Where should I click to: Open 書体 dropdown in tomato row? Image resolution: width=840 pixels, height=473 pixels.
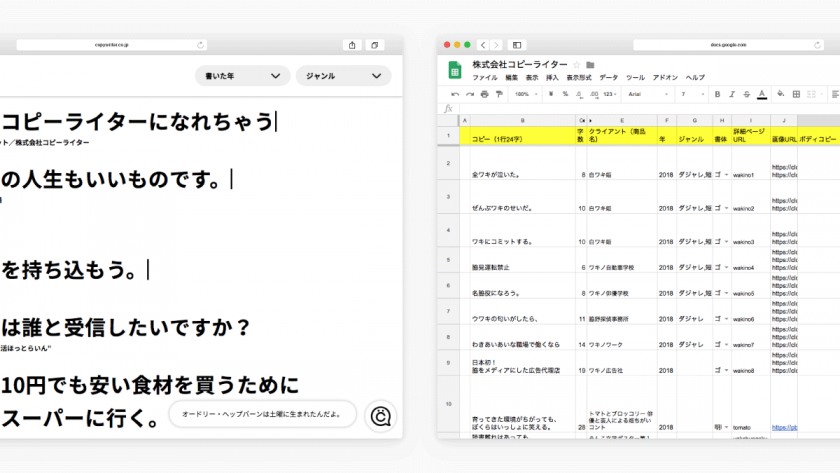tap(726, 427)
